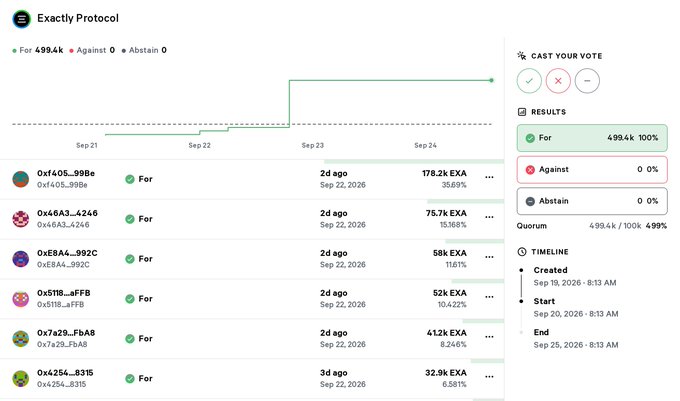Viewport: 680px width, 401px height.
Task: Open avatar of voter 0xf405...99Be
Action: (x=20, y=179)
